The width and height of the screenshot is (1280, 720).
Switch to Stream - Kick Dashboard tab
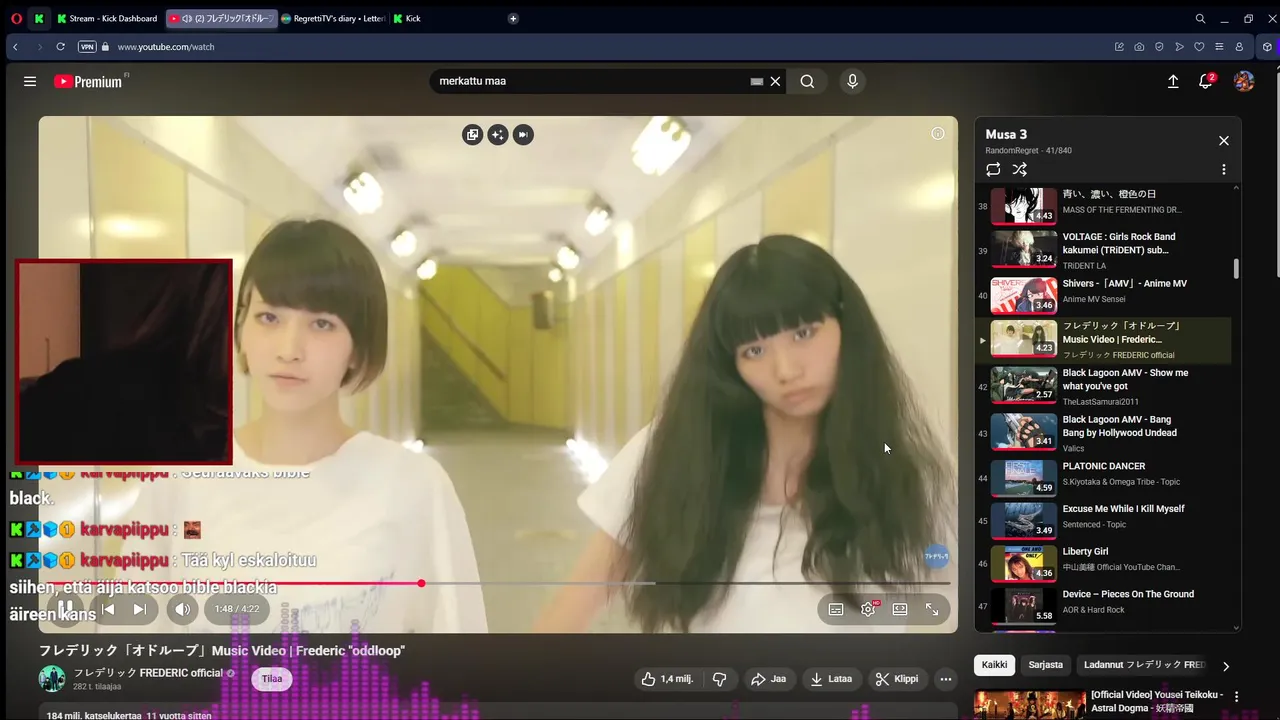click(x=107, y=18)
